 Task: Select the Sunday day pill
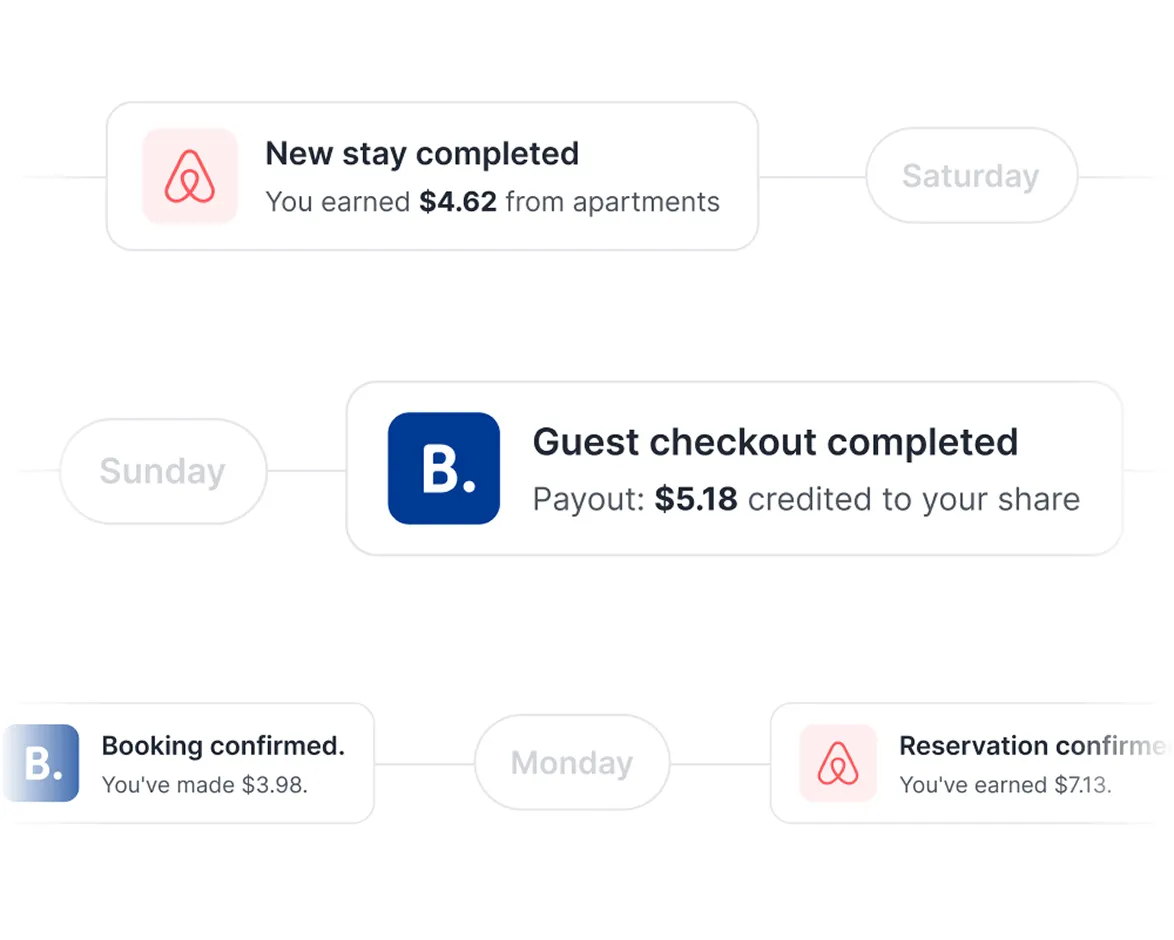click(x=163, y=471)
